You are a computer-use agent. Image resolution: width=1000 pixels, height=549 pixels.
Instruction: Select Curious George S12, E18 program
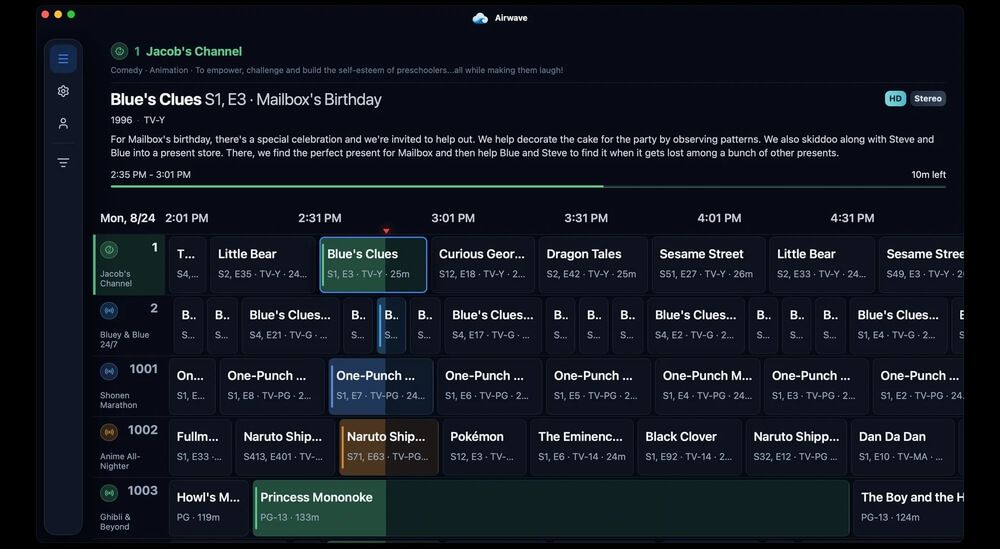[x=483, y=265]
